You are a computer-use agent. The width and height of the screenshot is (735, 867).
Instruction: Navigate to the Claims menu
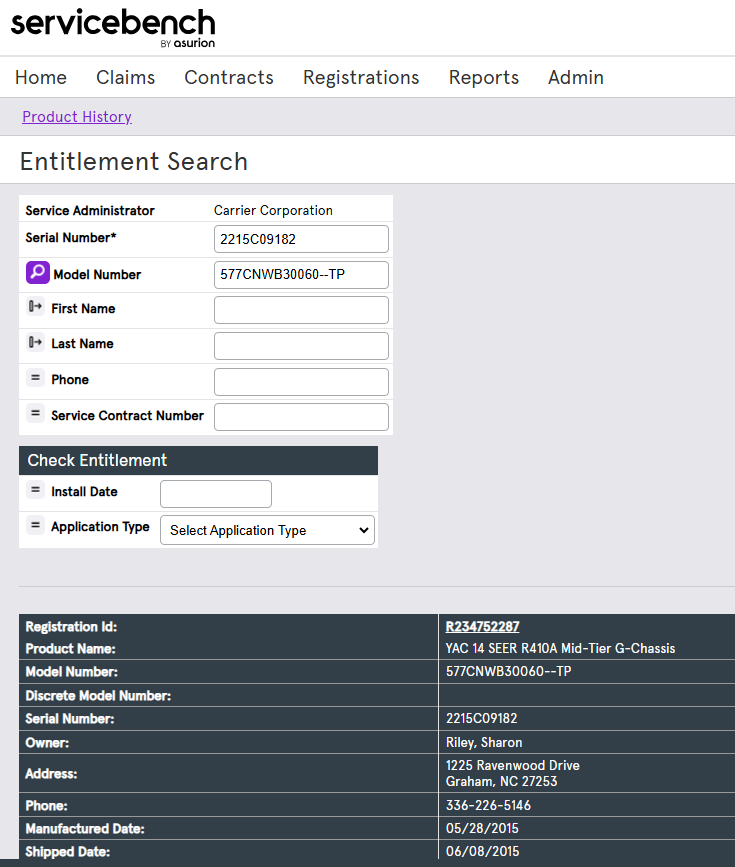pyautogui.click(x=125, y=77)
